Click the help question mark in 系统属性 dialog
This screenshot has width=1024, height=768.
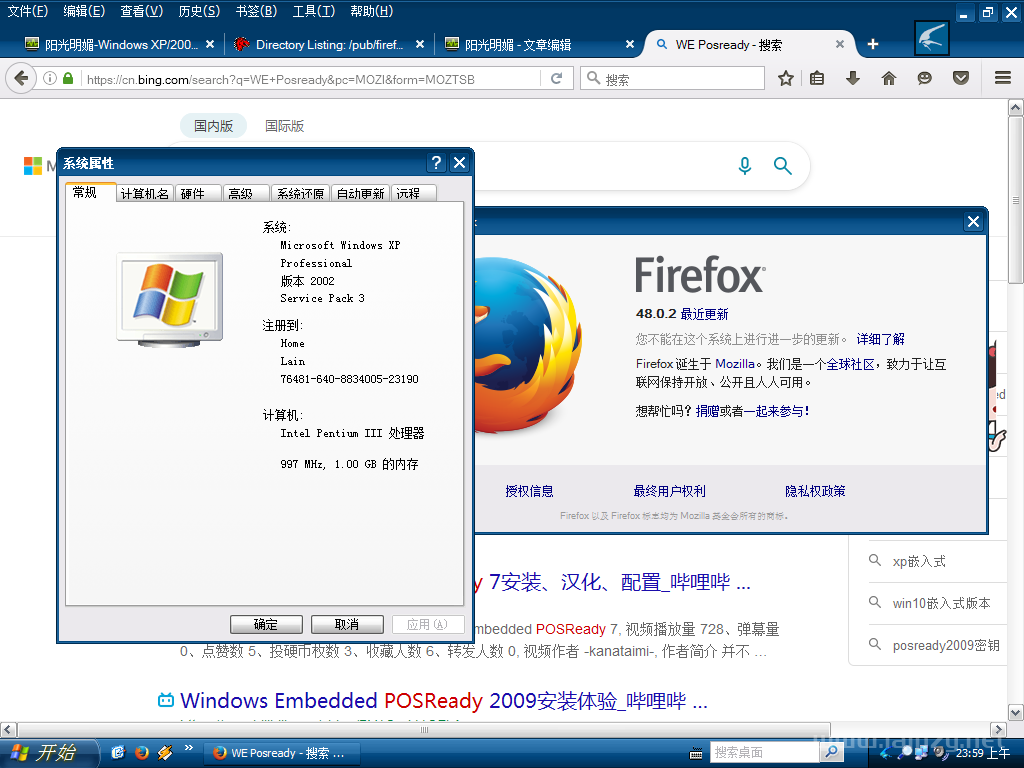(436, 163)
